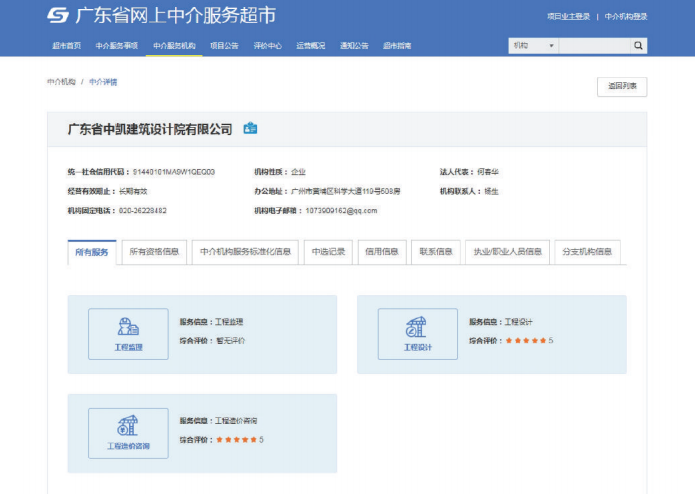The width and height of the screenshot is (695, 494).
Task: Click the 法人代表 name value
Action: [x=488, y=172]
